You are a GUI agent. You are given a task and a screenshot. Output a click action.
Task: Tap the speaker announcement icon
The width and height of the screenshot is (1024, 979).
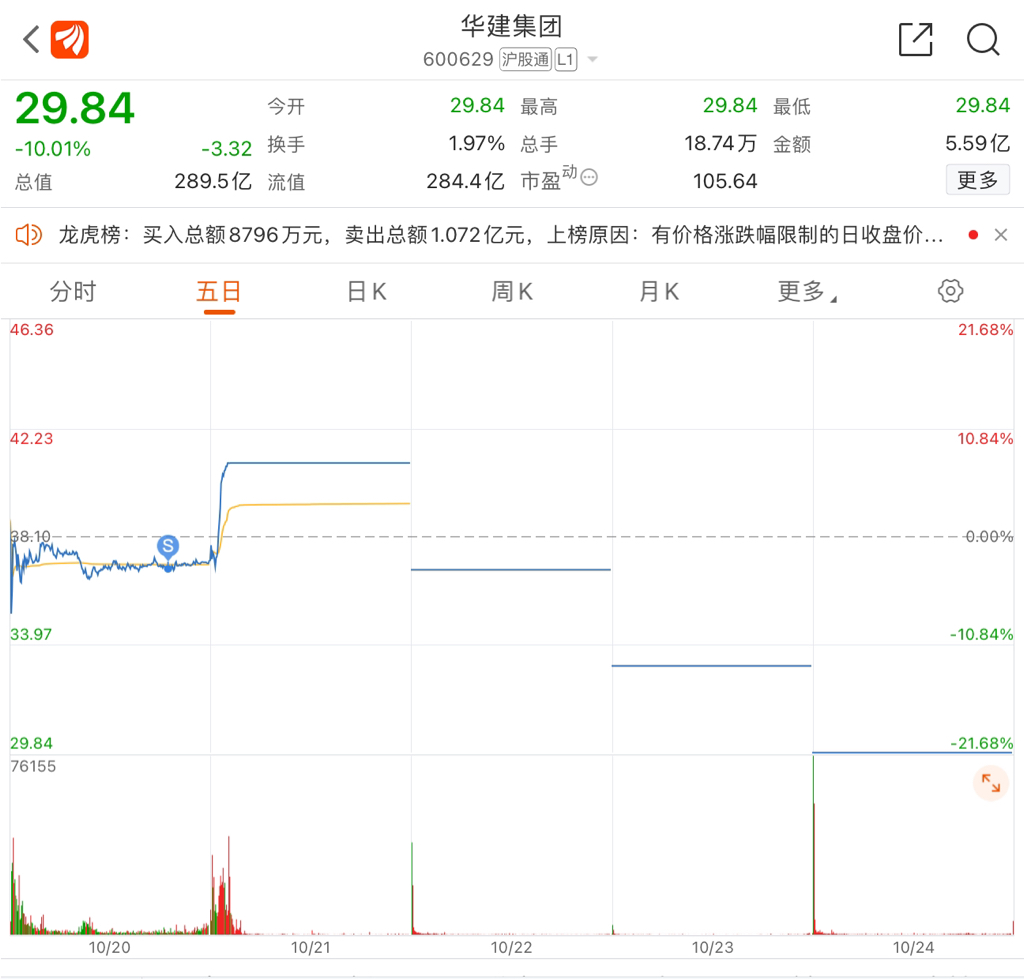coord(29,234)
